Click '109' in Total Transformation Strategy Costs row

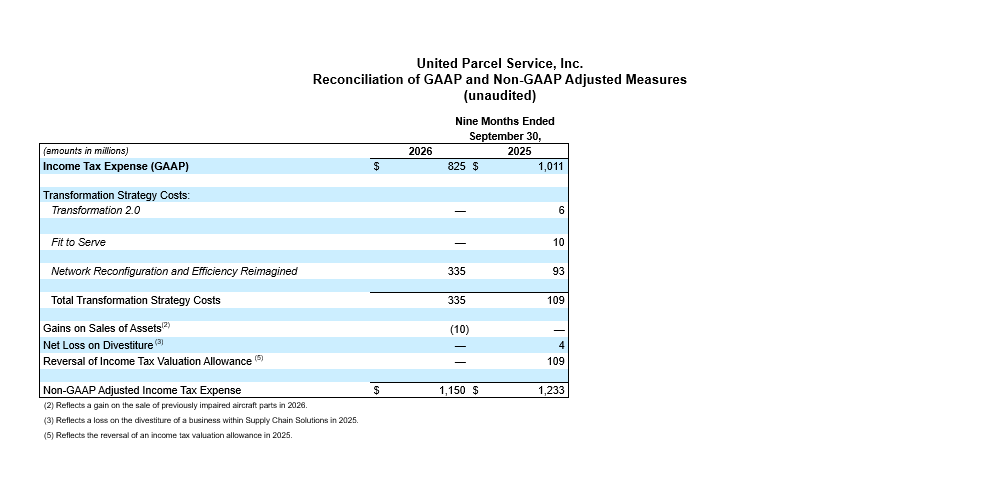click(x=556, y=300)
